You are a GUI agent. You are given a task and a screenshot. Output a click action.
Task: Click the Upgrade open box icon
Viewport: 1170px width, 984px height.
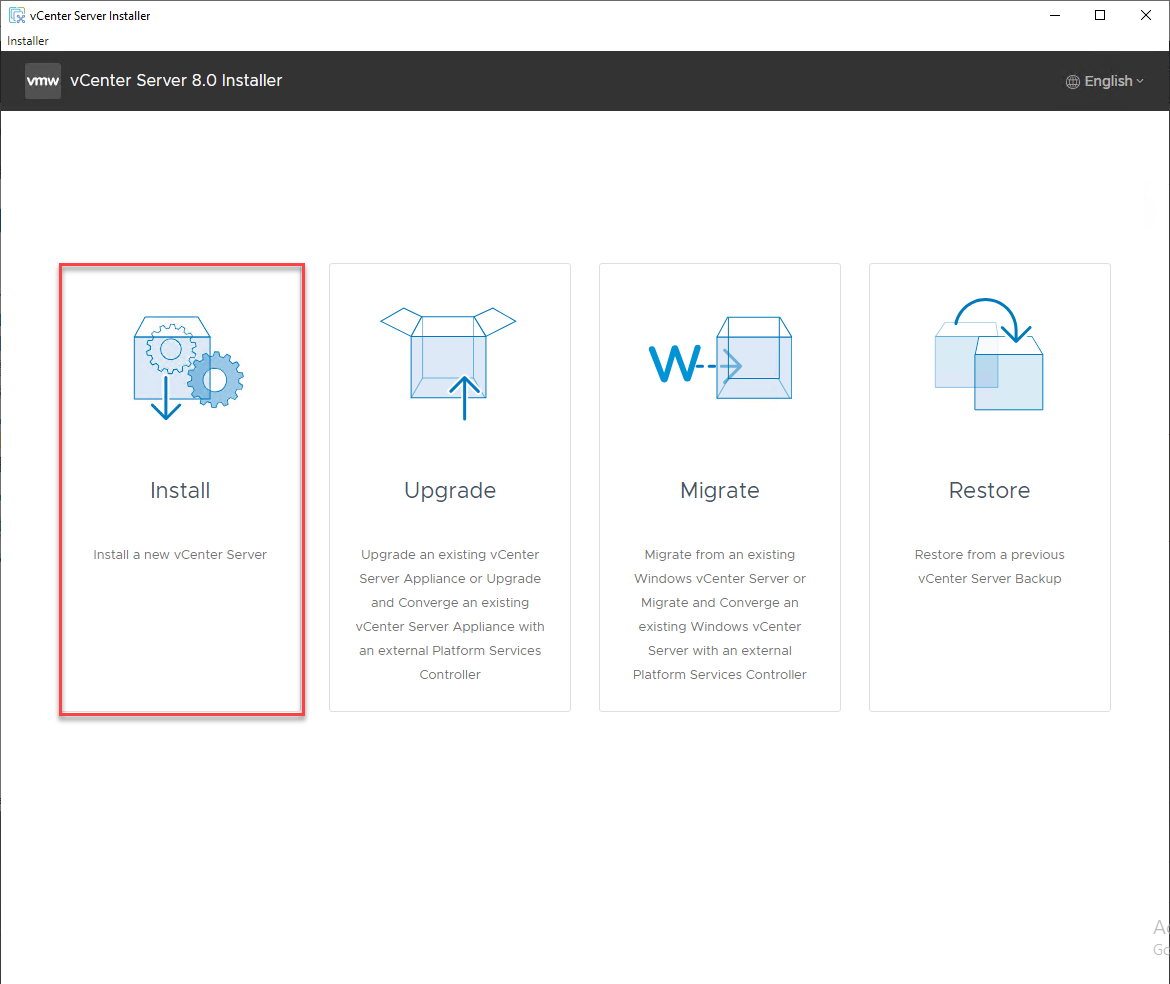click(448, 363)
